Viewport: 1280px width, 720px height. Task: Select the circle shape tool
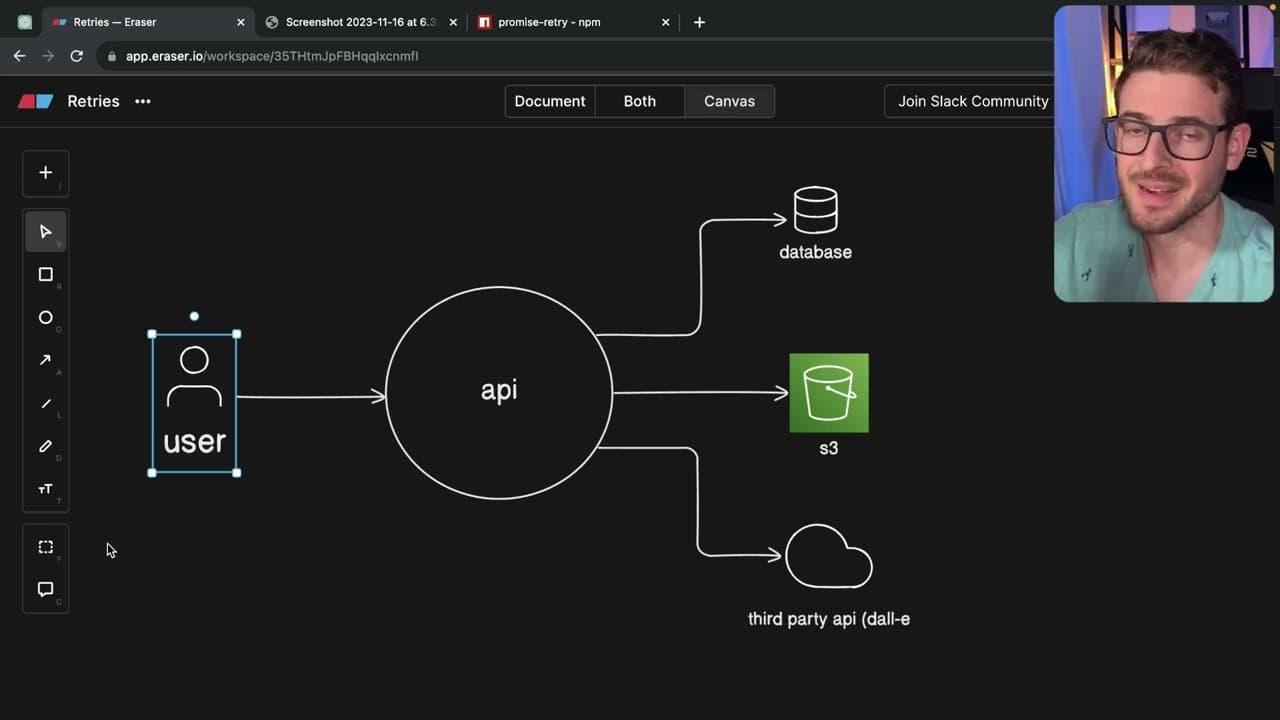[45, 318]
